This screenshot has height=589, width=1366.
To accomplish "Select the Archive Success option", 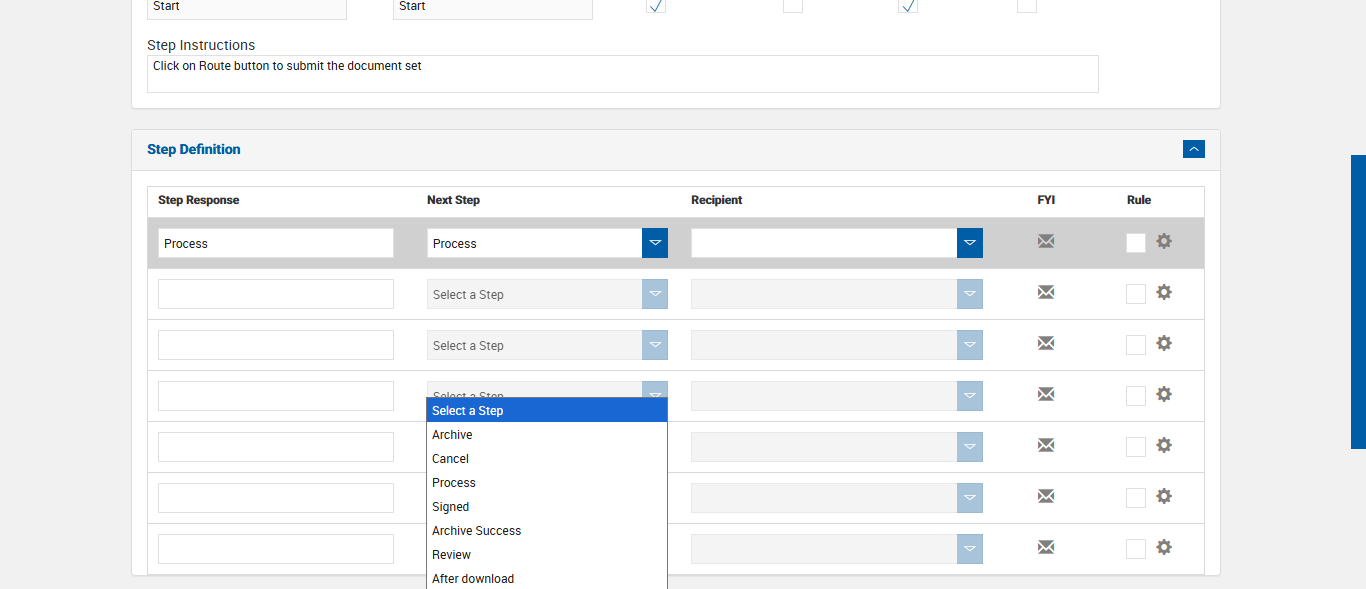I will [477, 531].
